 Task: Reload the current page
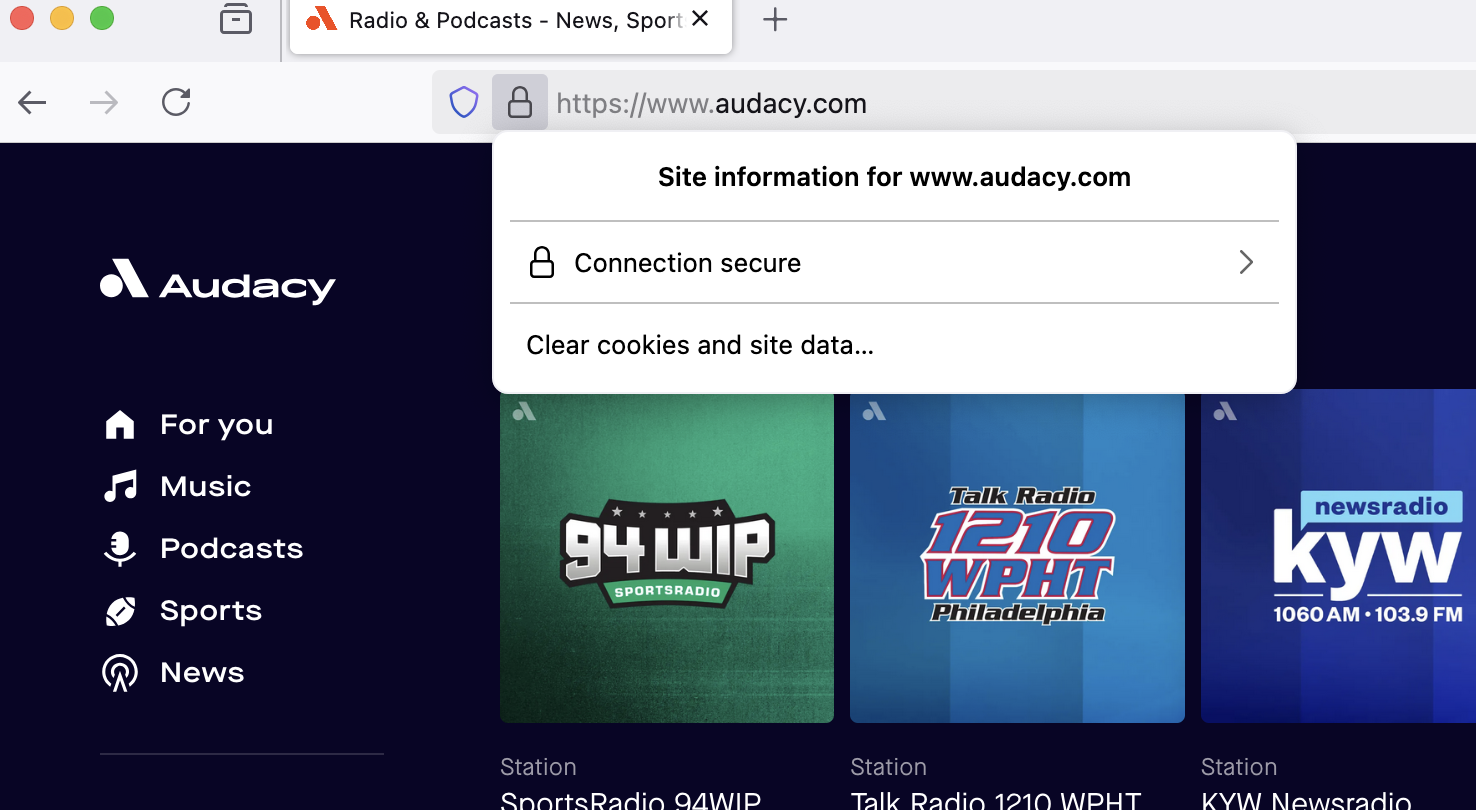[x=176, y=102]
